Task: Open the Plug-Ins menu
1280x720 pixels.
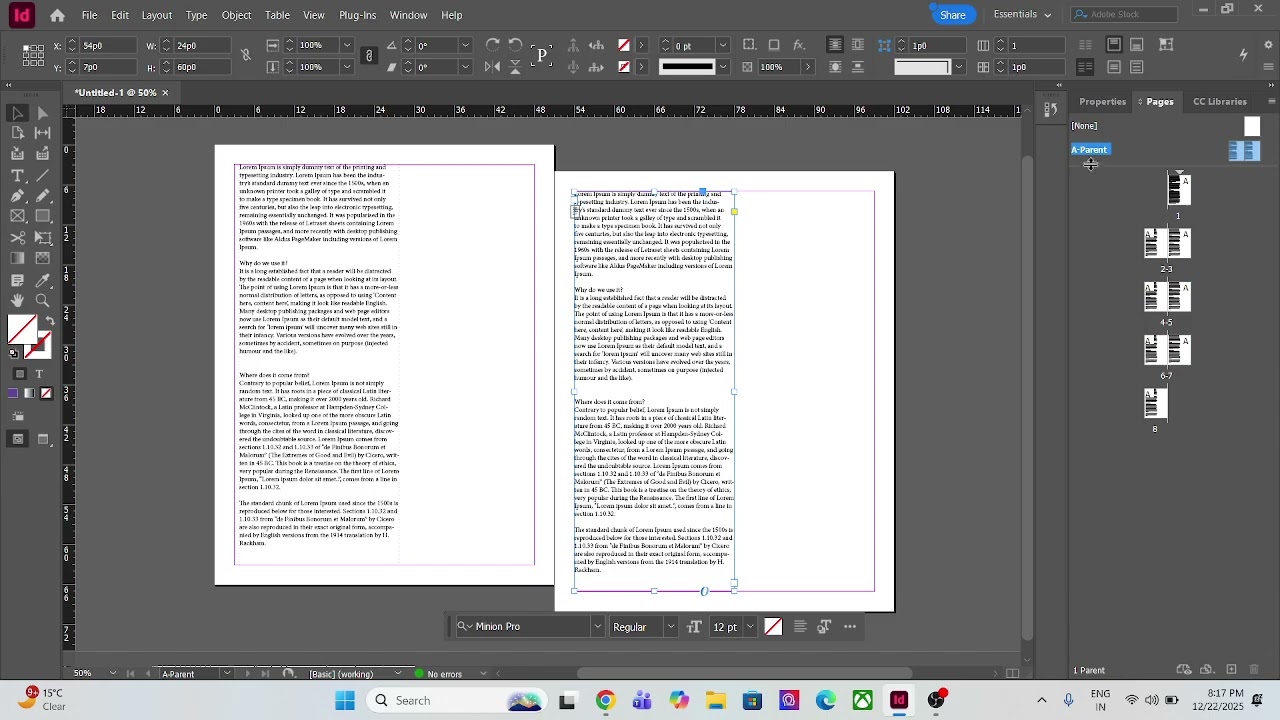Action: (357, 15)
